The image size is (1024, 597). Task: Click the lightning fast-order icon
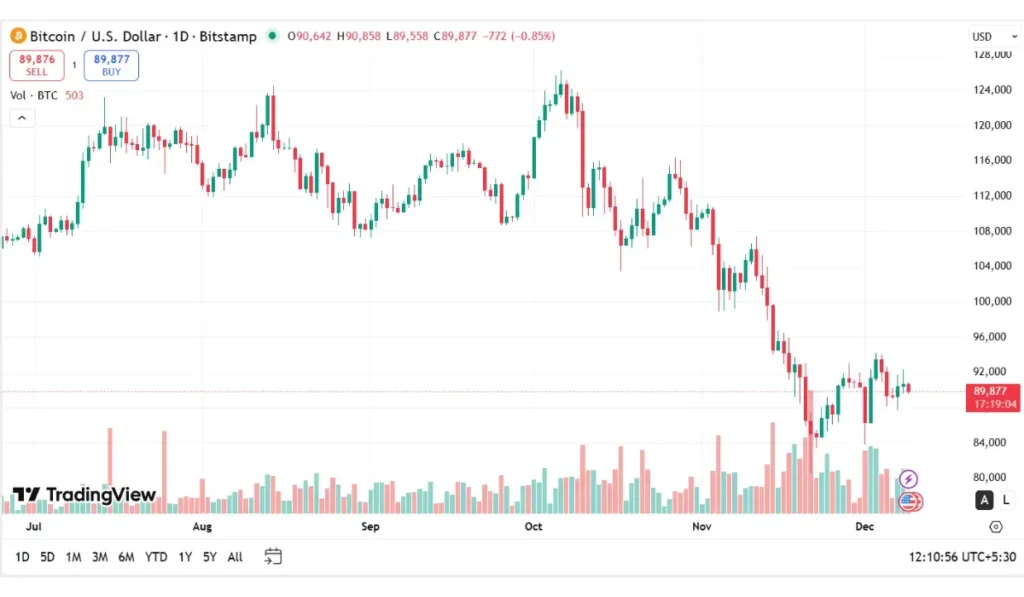pyautogui.click(x=908, y=478)
